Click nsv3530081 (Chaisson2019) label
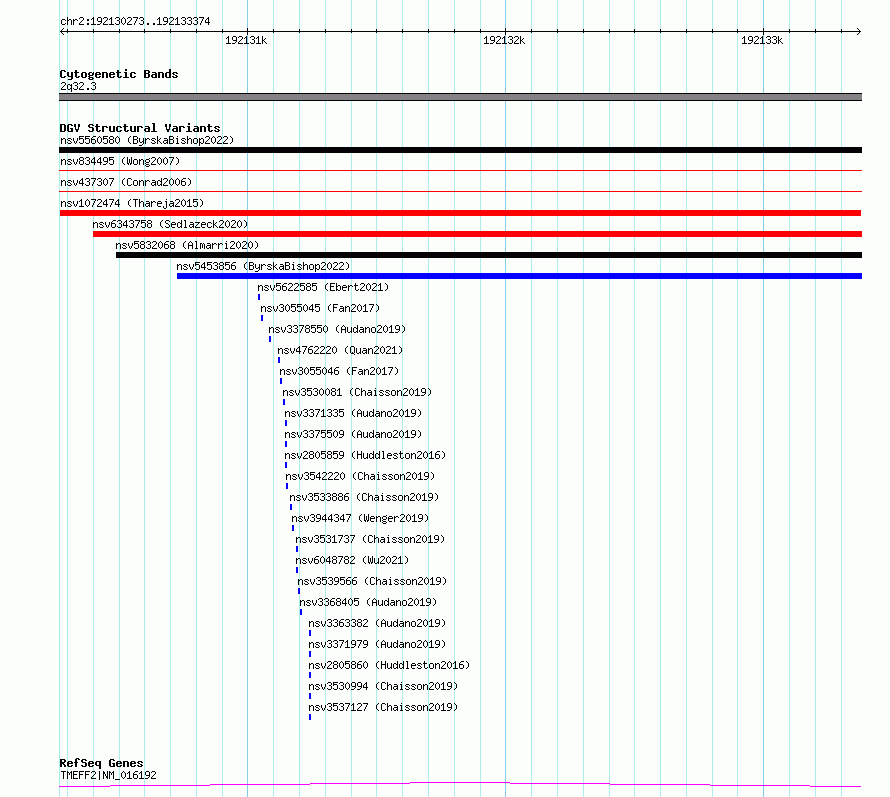The width and height of the screenshot is (890, 797). point(357,392)
